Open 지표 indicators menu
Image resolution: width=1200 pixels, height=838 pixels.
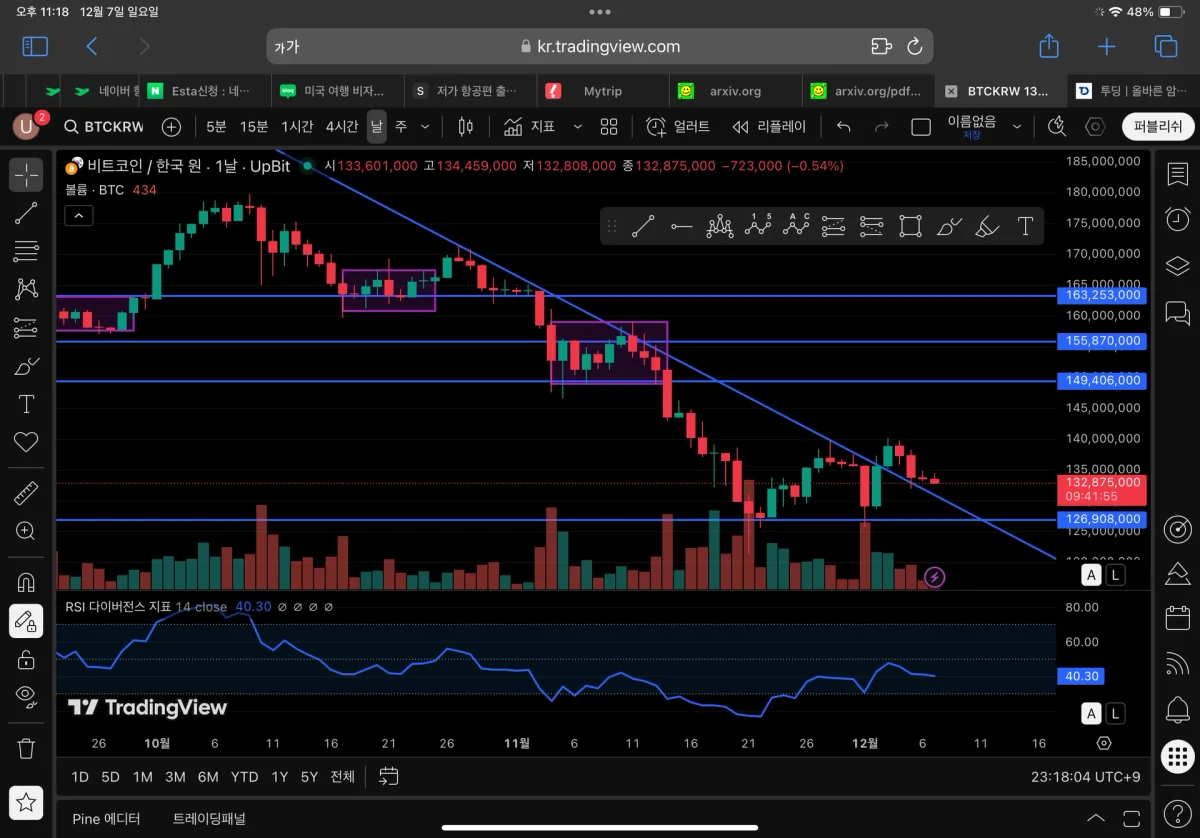[531, 126]
